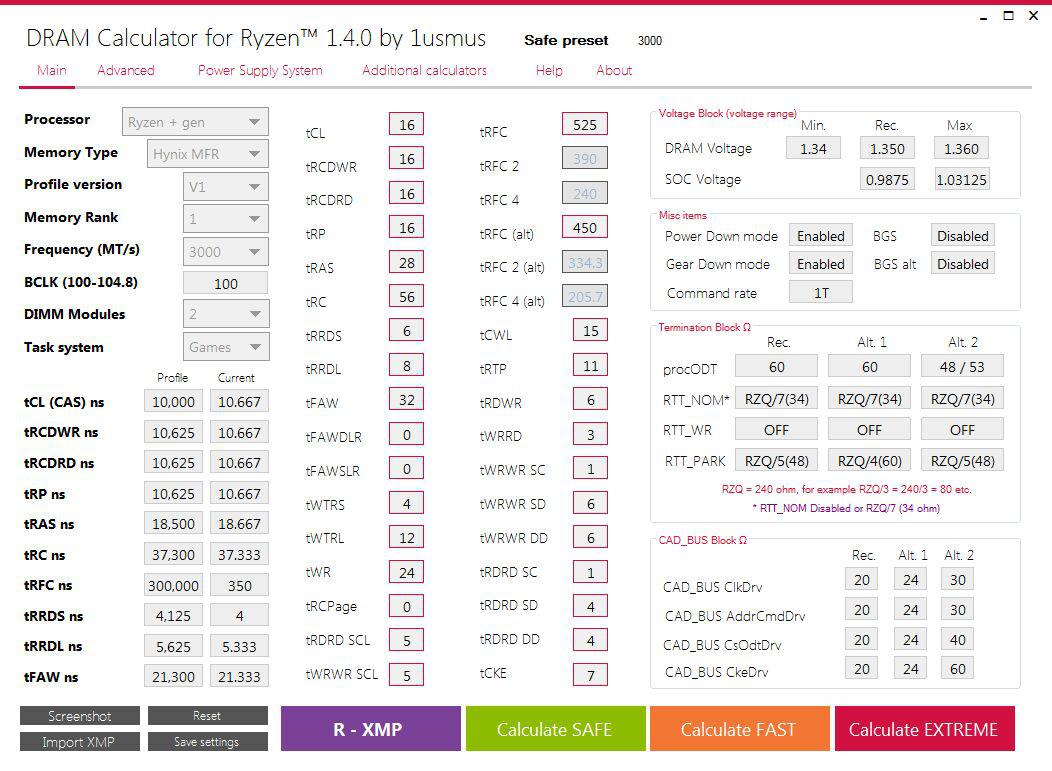Click the procODT Alt. 2 value 48 / 53
1052x771 pixels.
click(x=962, y=366)
